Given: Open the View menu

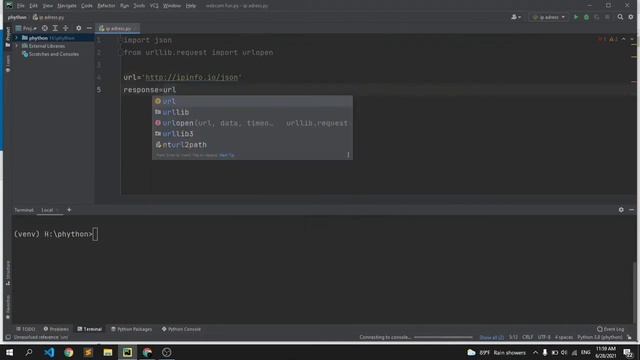Looking at the screenshot, I should coord(48,6).
